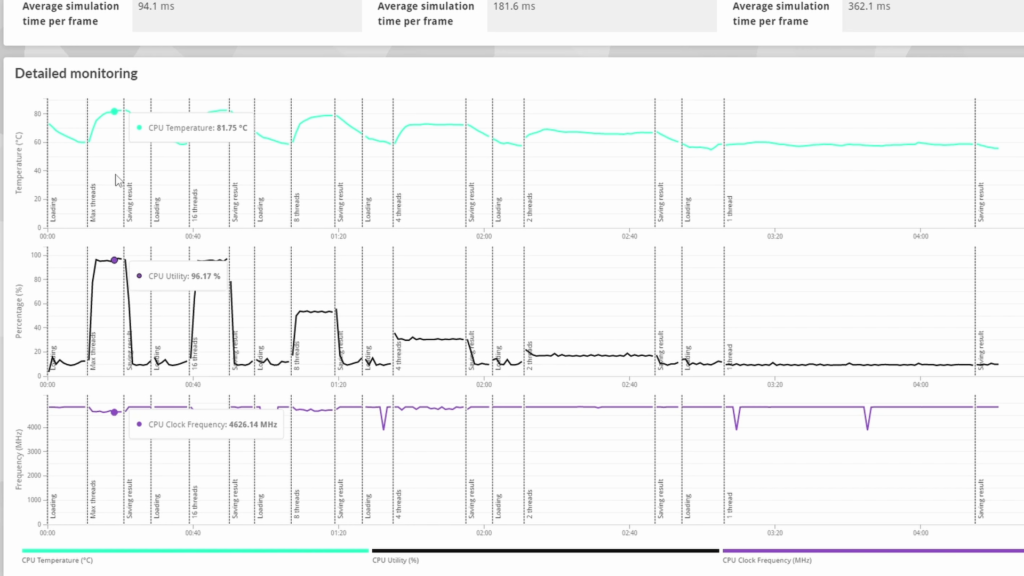Select the purple data point marker on the frequency curve
This screenshot has height=576, width=1024.
(114, 411)
